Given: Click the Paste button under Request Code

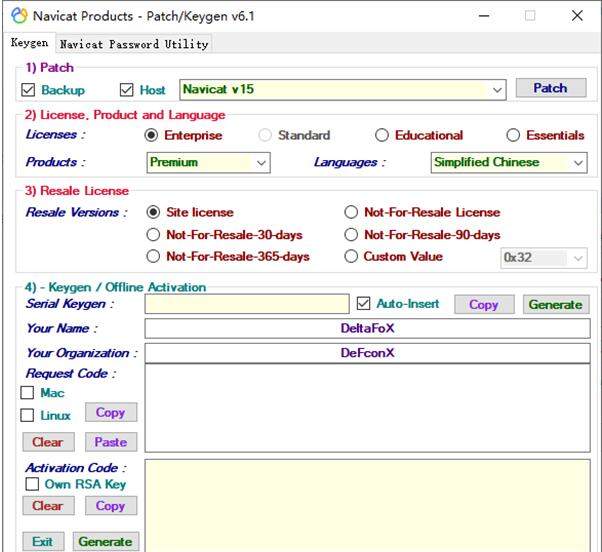Looking at the screenshot, I should point(110,442).
